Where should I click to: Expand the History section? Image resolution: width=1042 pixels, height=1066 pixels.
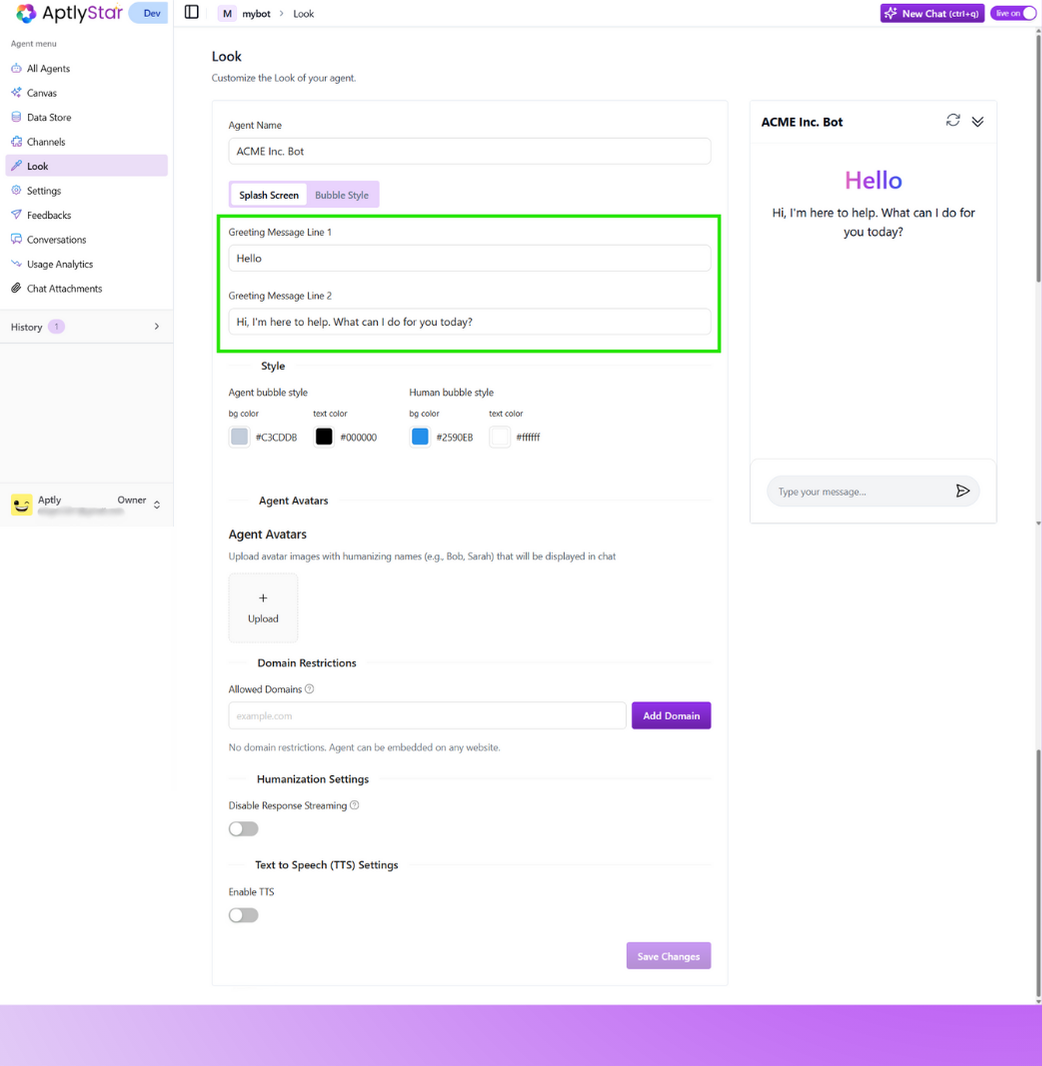(156, 326)
